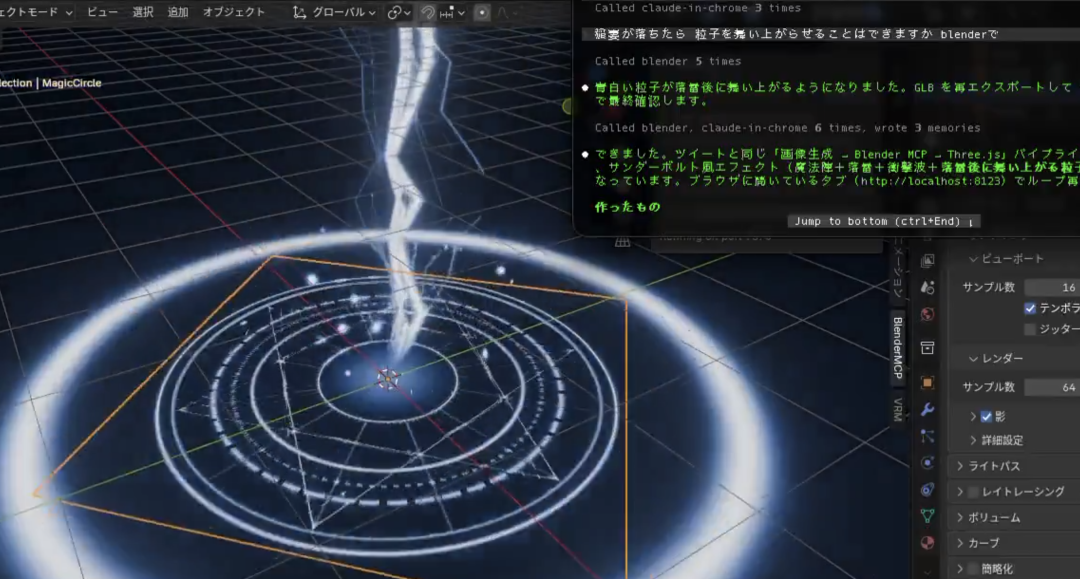Screen dimensions: 1080x579
Task: Toggle the snap magnet in the header
Action: click(x=428, y=12)
